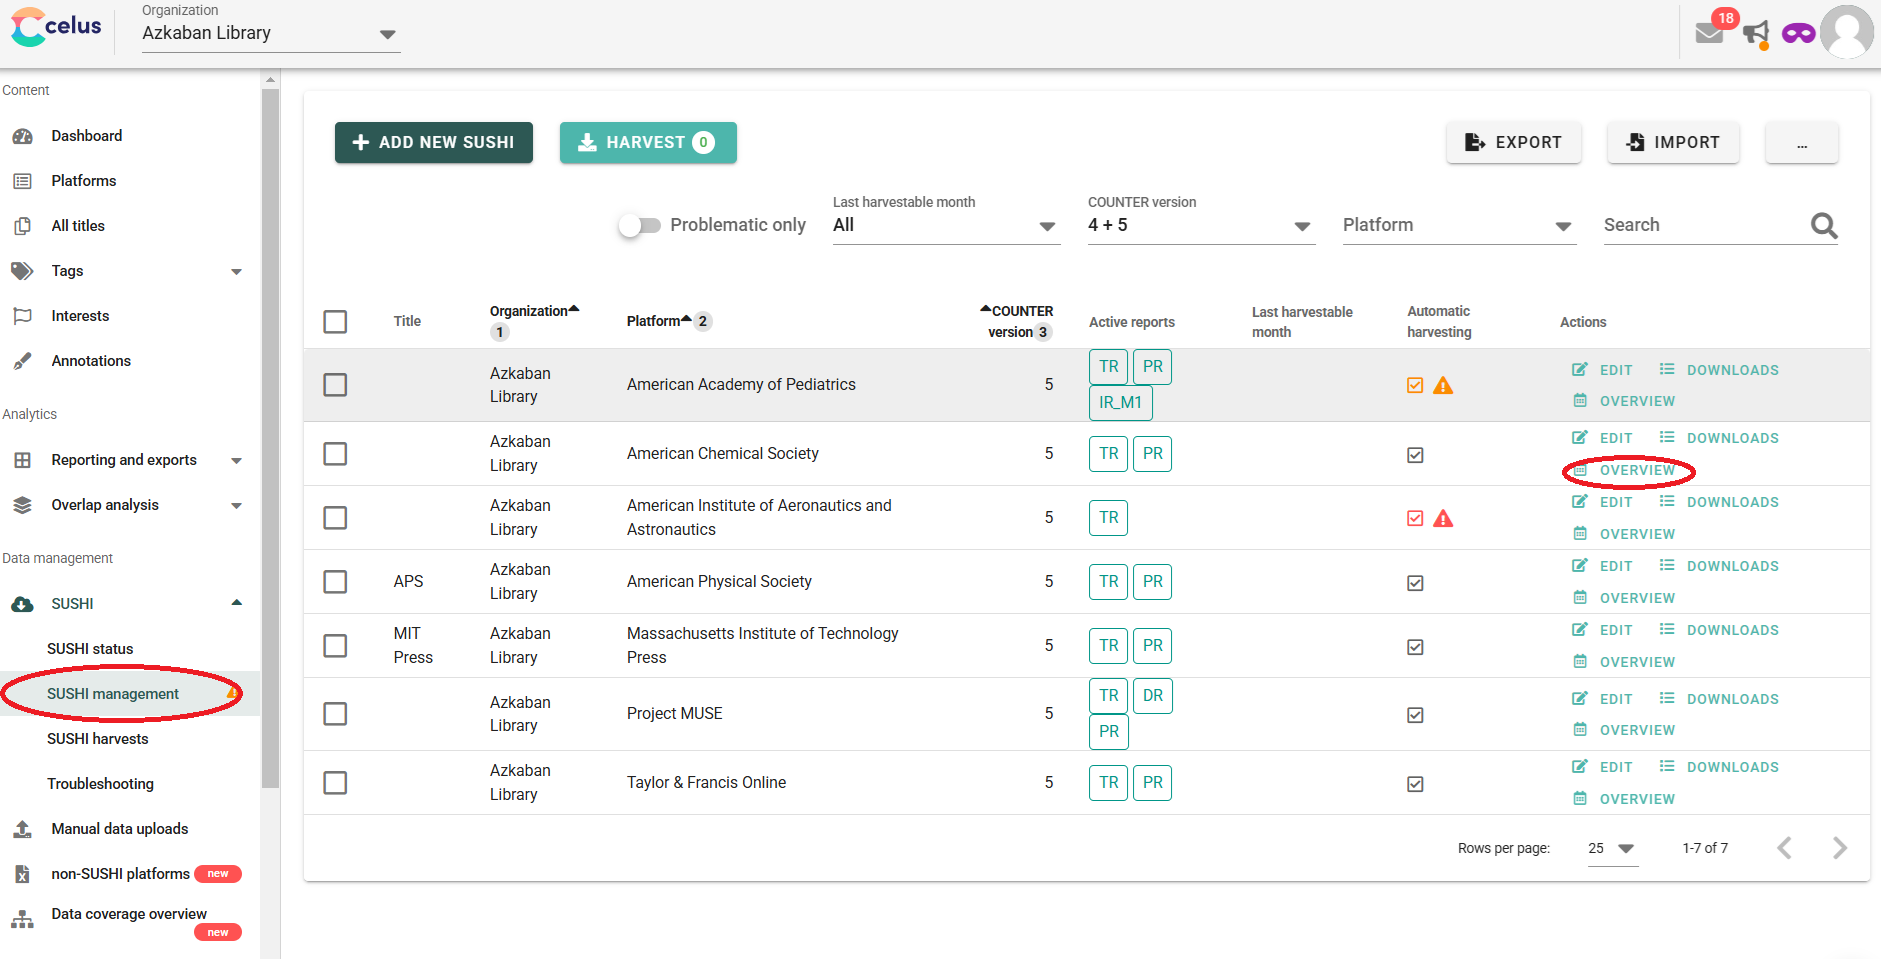This screenshot has height=959, width=1881.
Task: Sort by COUNTER version column header
Action: [1018, 321]
